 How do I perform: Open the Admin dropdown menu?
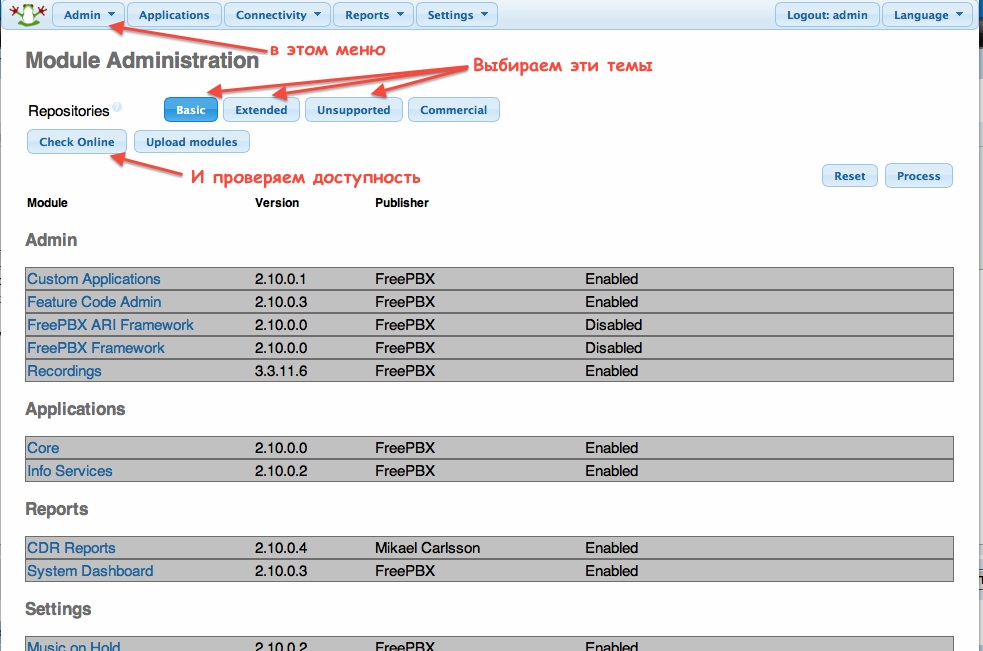pos(88,15)
